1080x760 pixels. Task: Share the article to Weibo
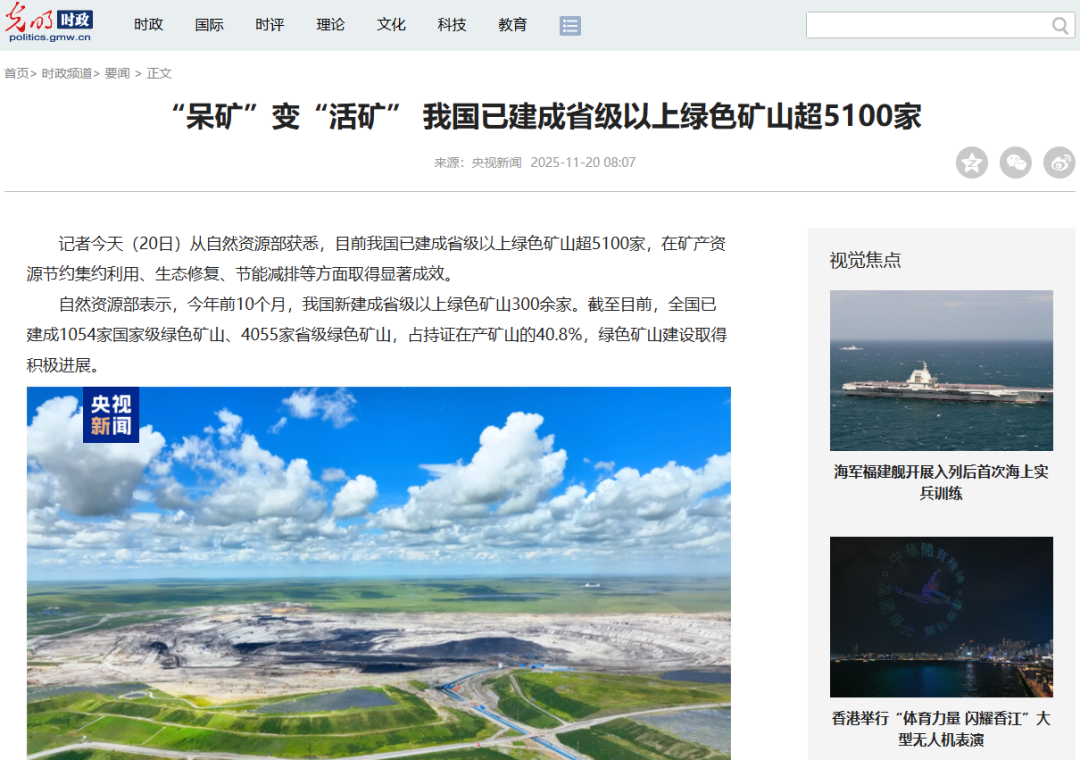pyautogui.click(x=1061, y=162)
